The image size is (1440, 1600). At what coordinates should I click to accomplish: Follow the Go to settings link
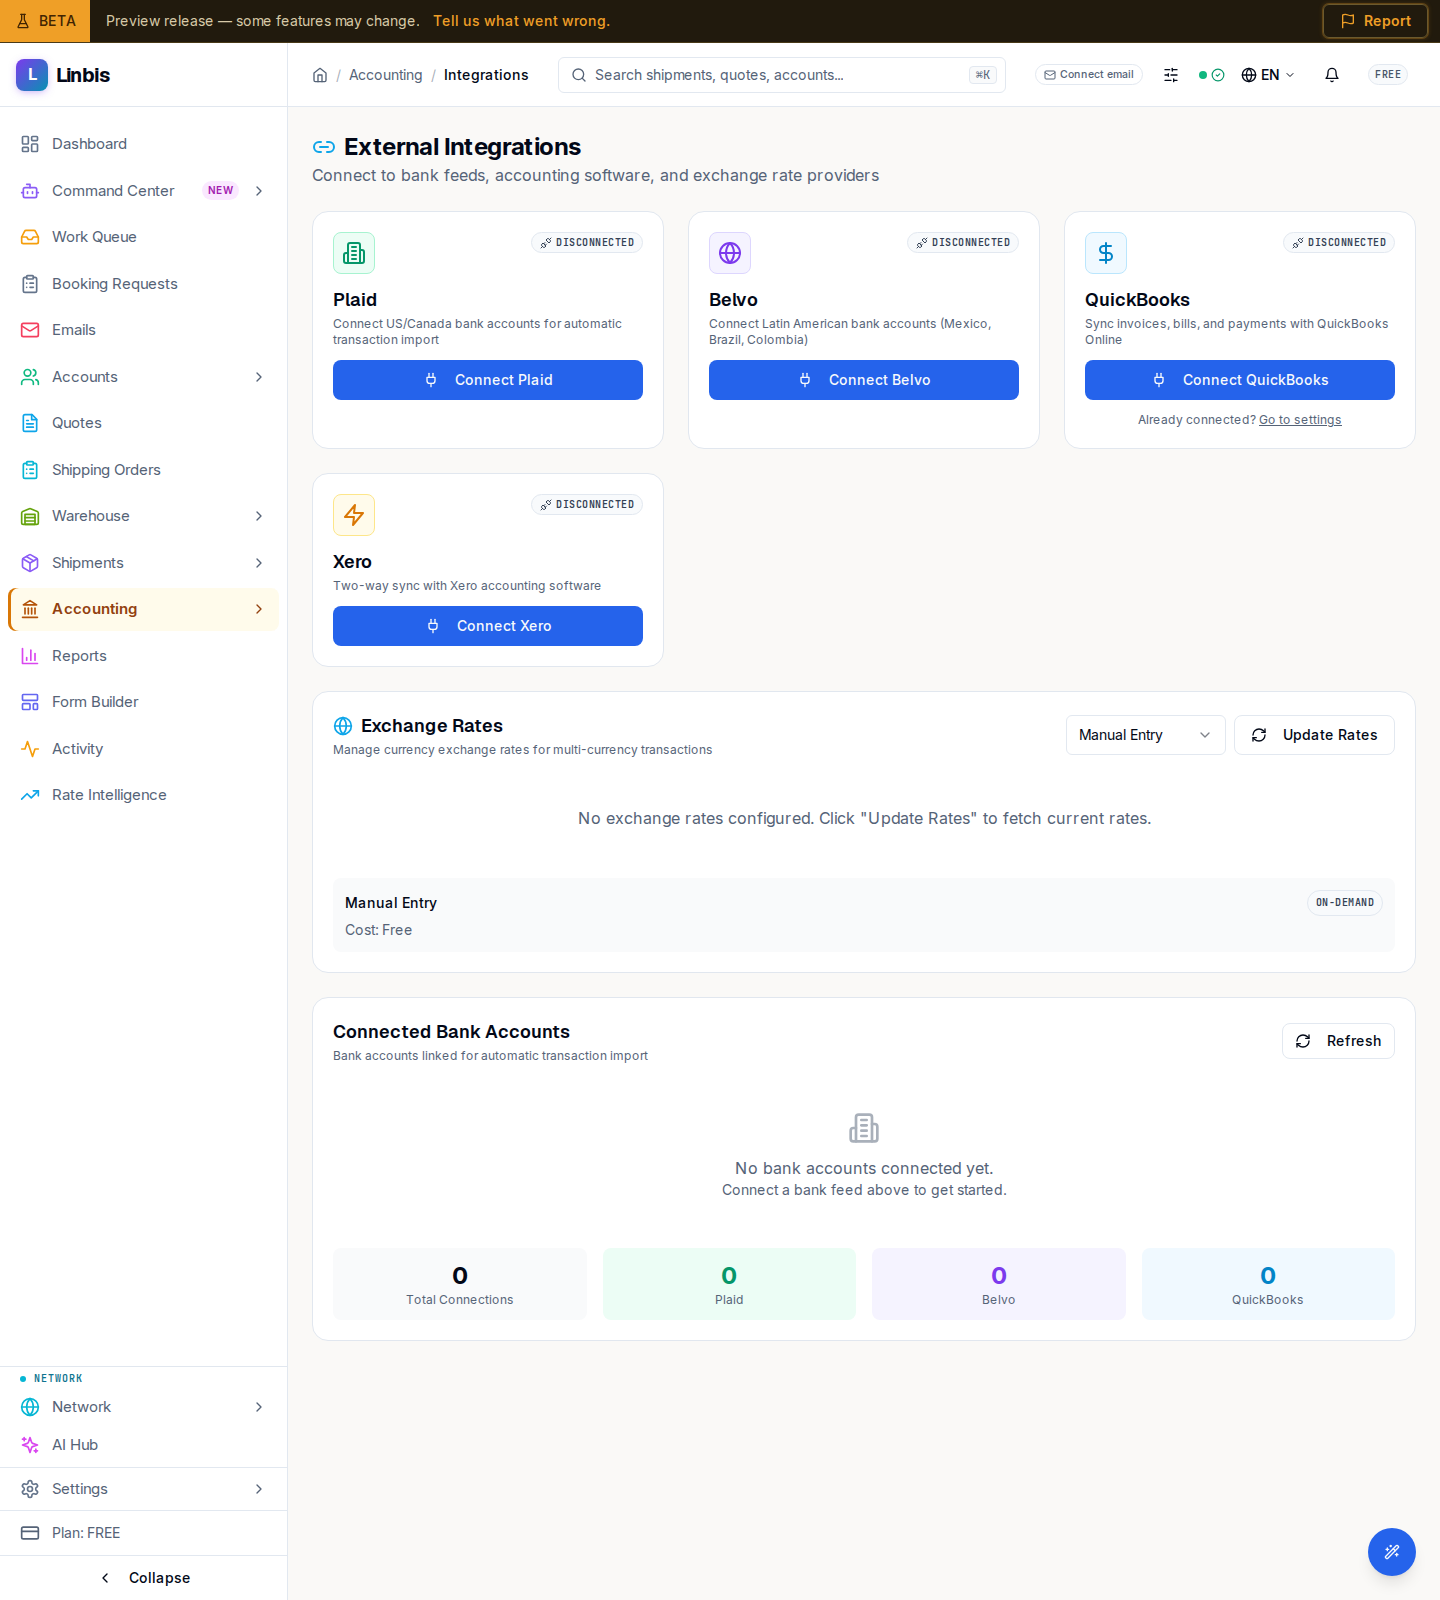click(1300, 420)
